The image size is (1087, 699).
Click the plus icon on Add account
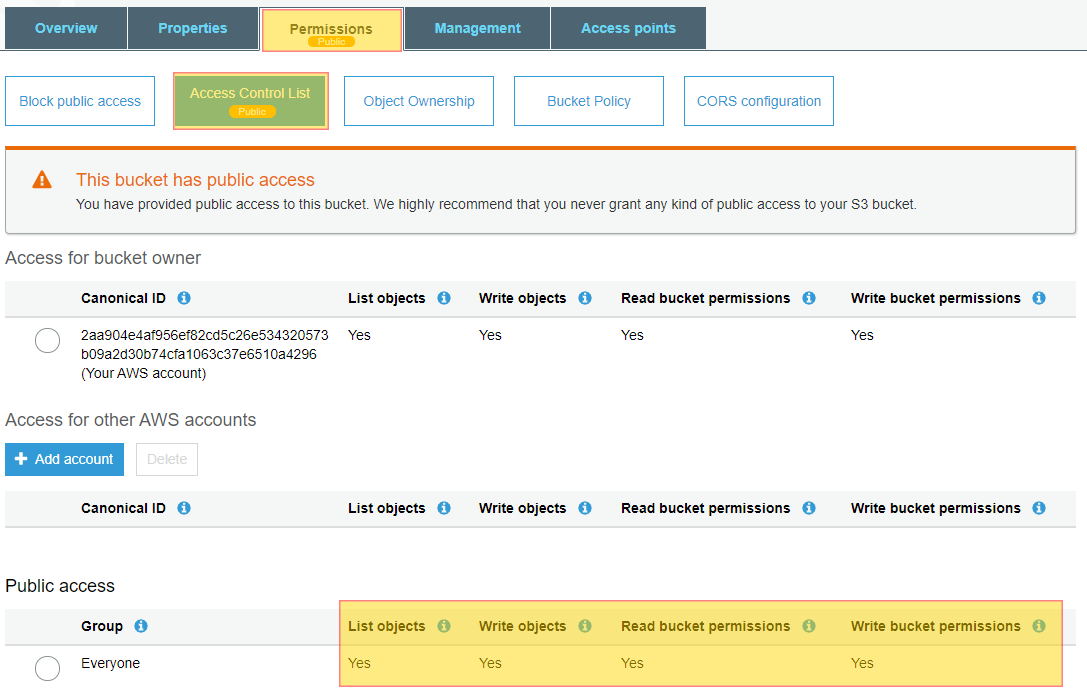coord(21,459)
